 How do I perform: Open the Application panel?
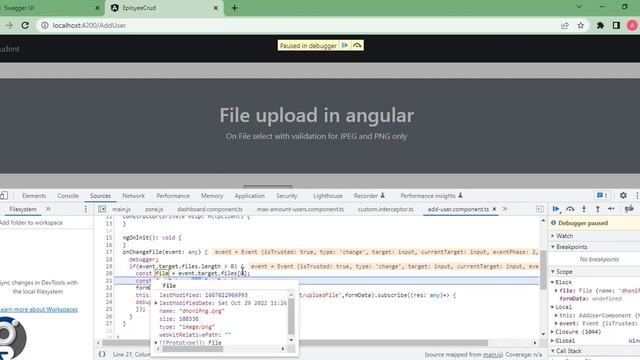[x=249, y=196]
